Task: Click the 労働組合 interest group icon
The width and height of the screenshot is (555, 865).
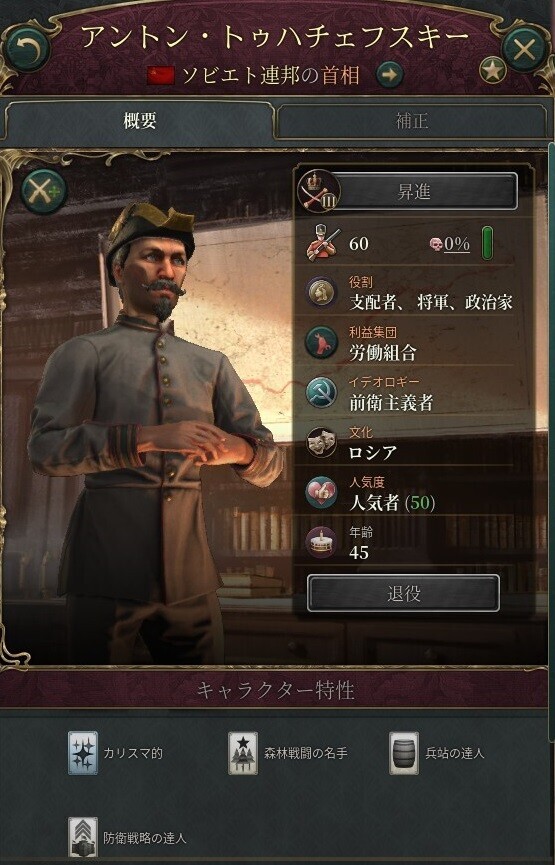Action: pyautogui.click(x=321, y=342)
